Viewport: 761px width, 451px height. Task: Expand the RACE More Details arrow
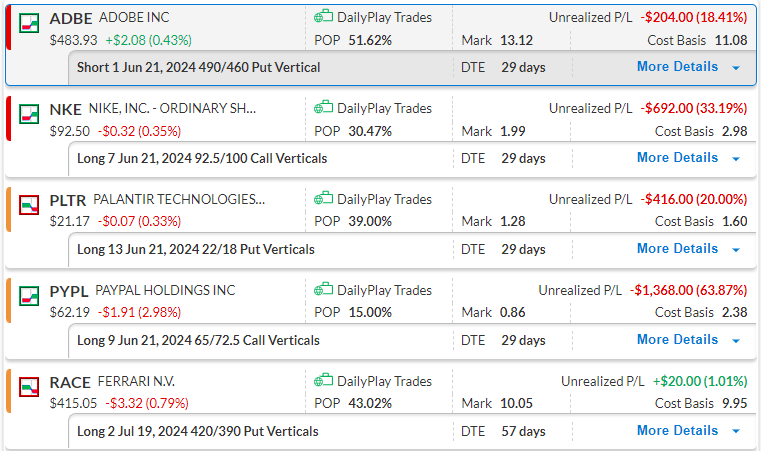coord(736,432)
